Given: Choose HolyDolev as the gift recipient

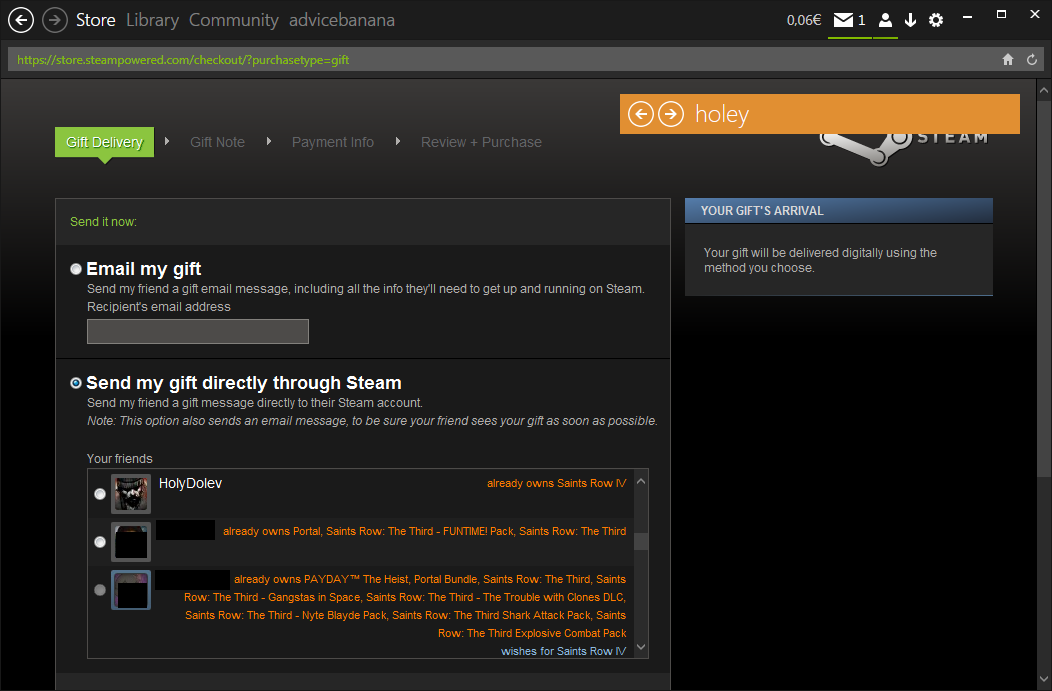Looking at the screenshot, I should point(100,494).
